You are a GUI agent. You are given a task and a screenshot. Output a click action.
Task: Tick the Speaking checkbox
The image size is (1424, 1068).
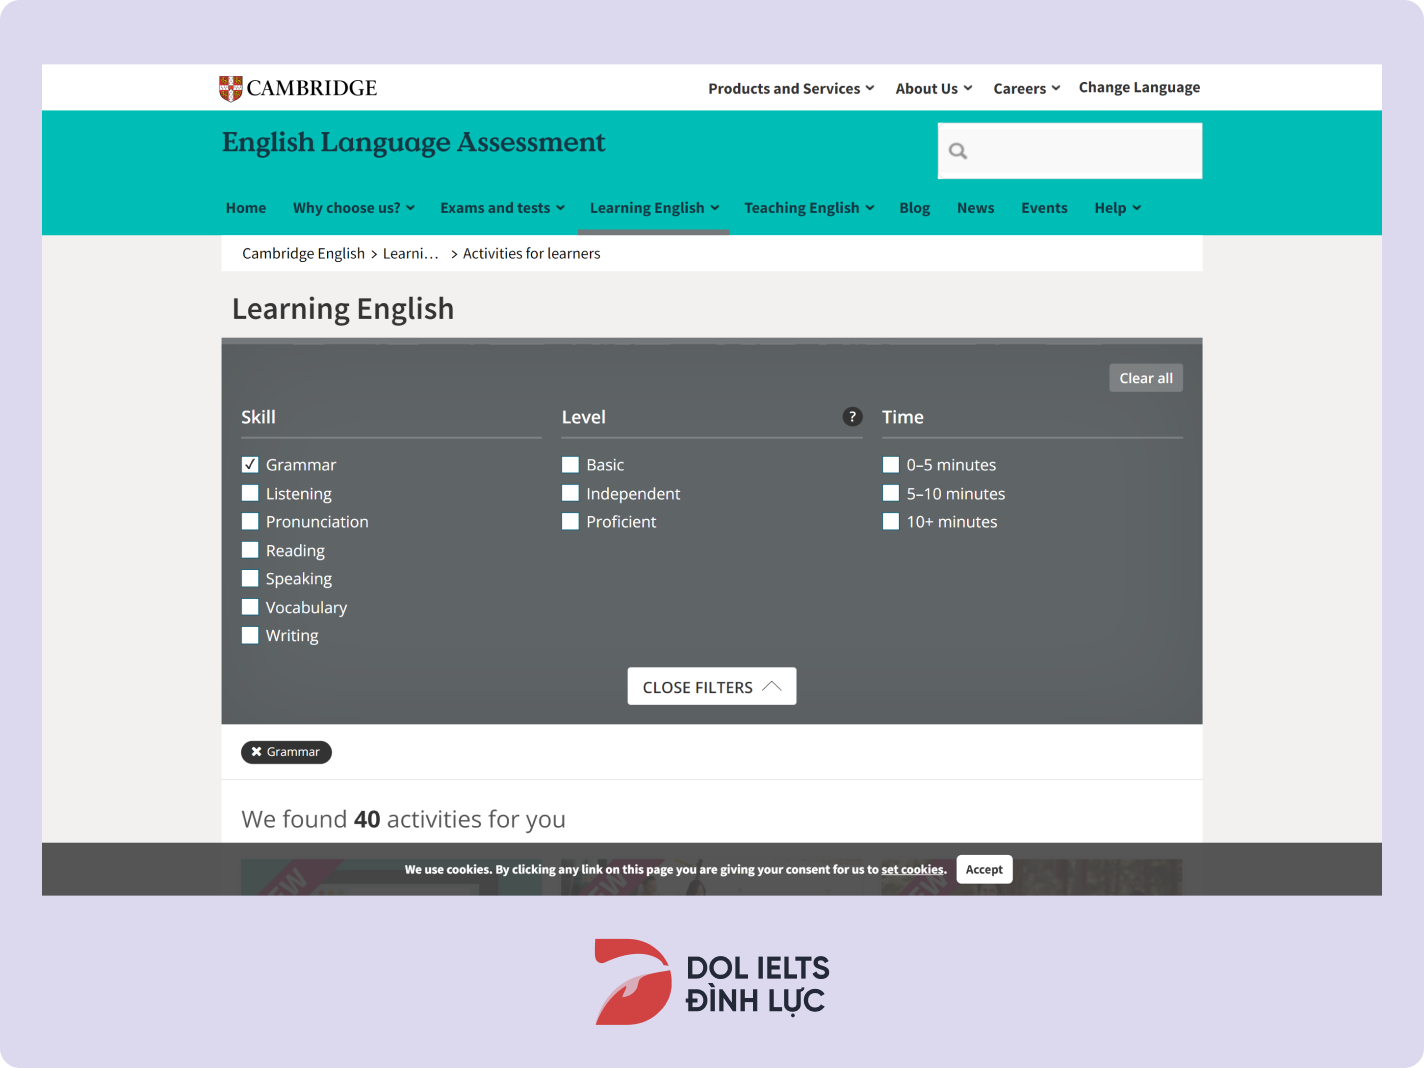[x=250, y=578]
